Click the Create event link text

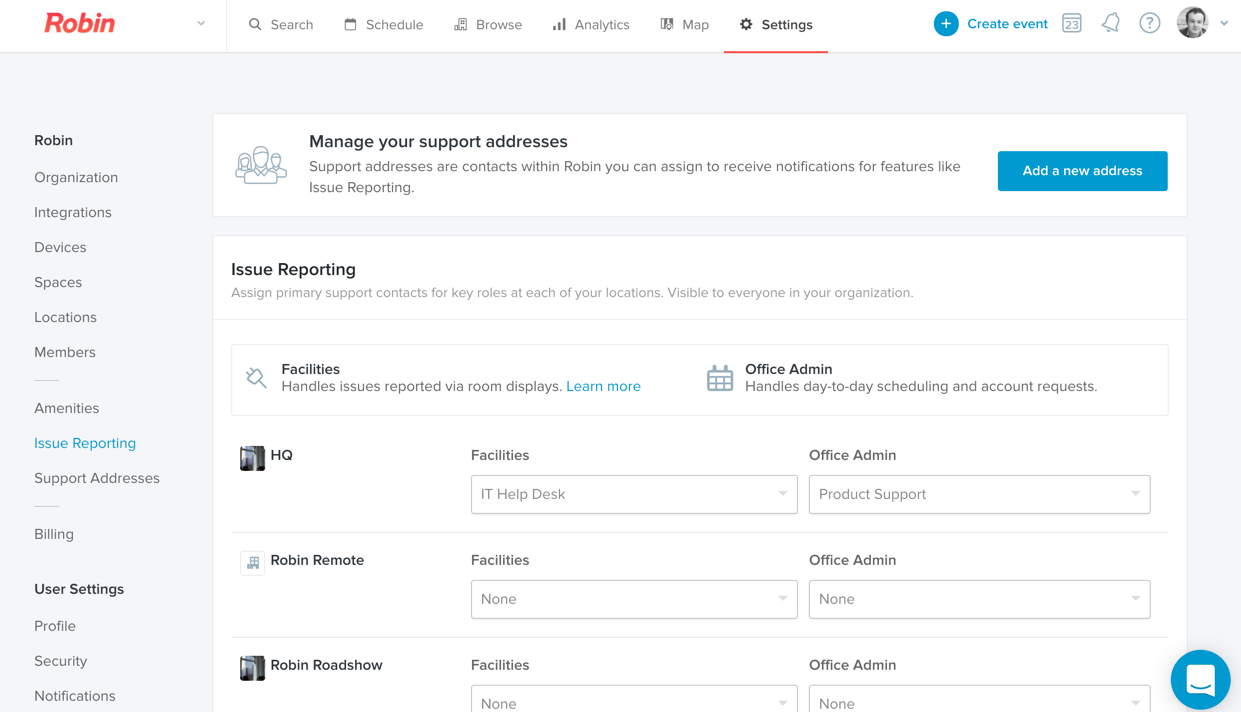[1007, 24]
